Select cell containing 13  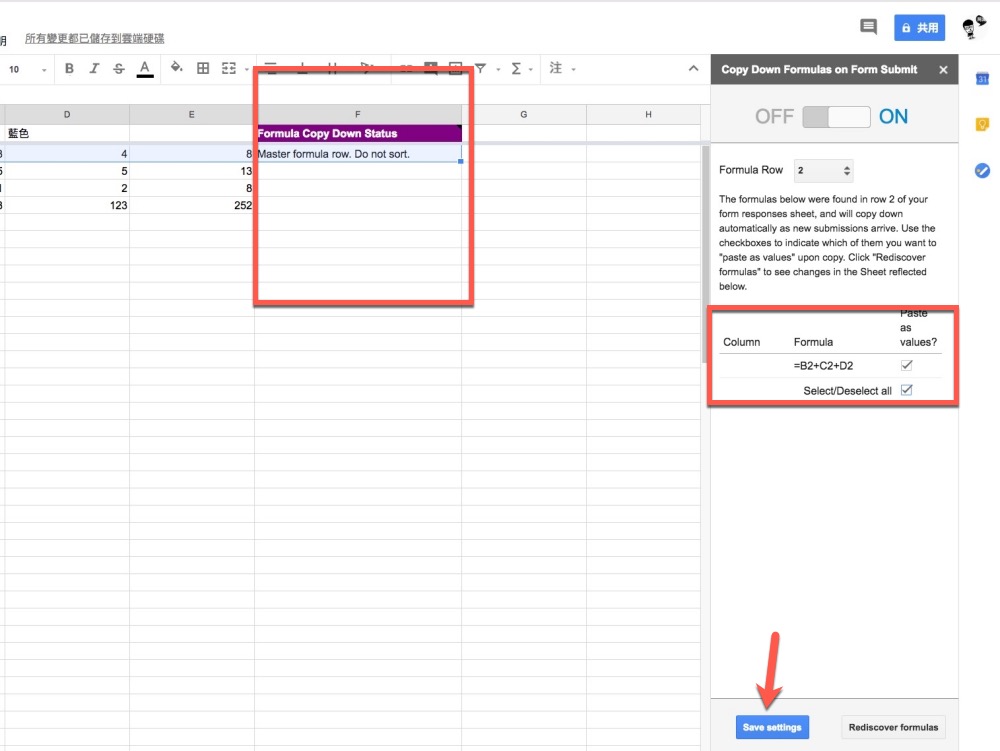point(191,171)
